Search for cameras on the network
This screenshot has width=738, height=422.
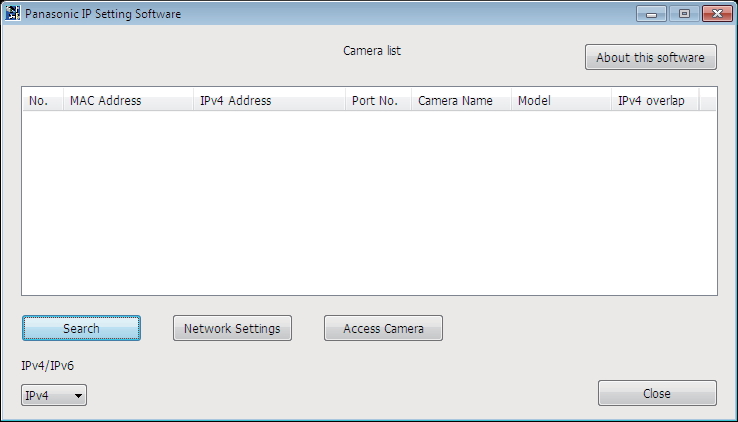click(81, 328)
